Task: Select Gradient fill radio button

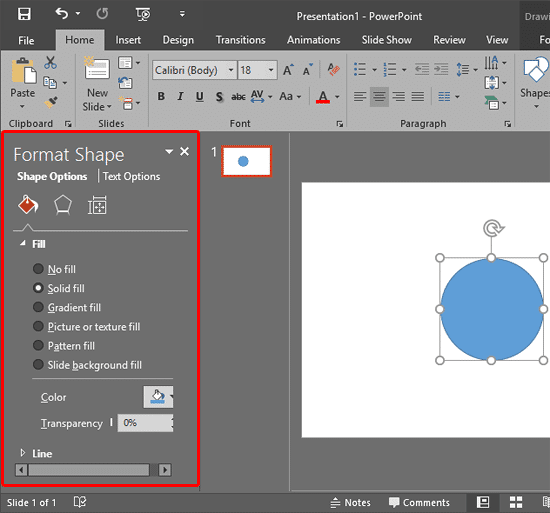Action: (38, 307)
